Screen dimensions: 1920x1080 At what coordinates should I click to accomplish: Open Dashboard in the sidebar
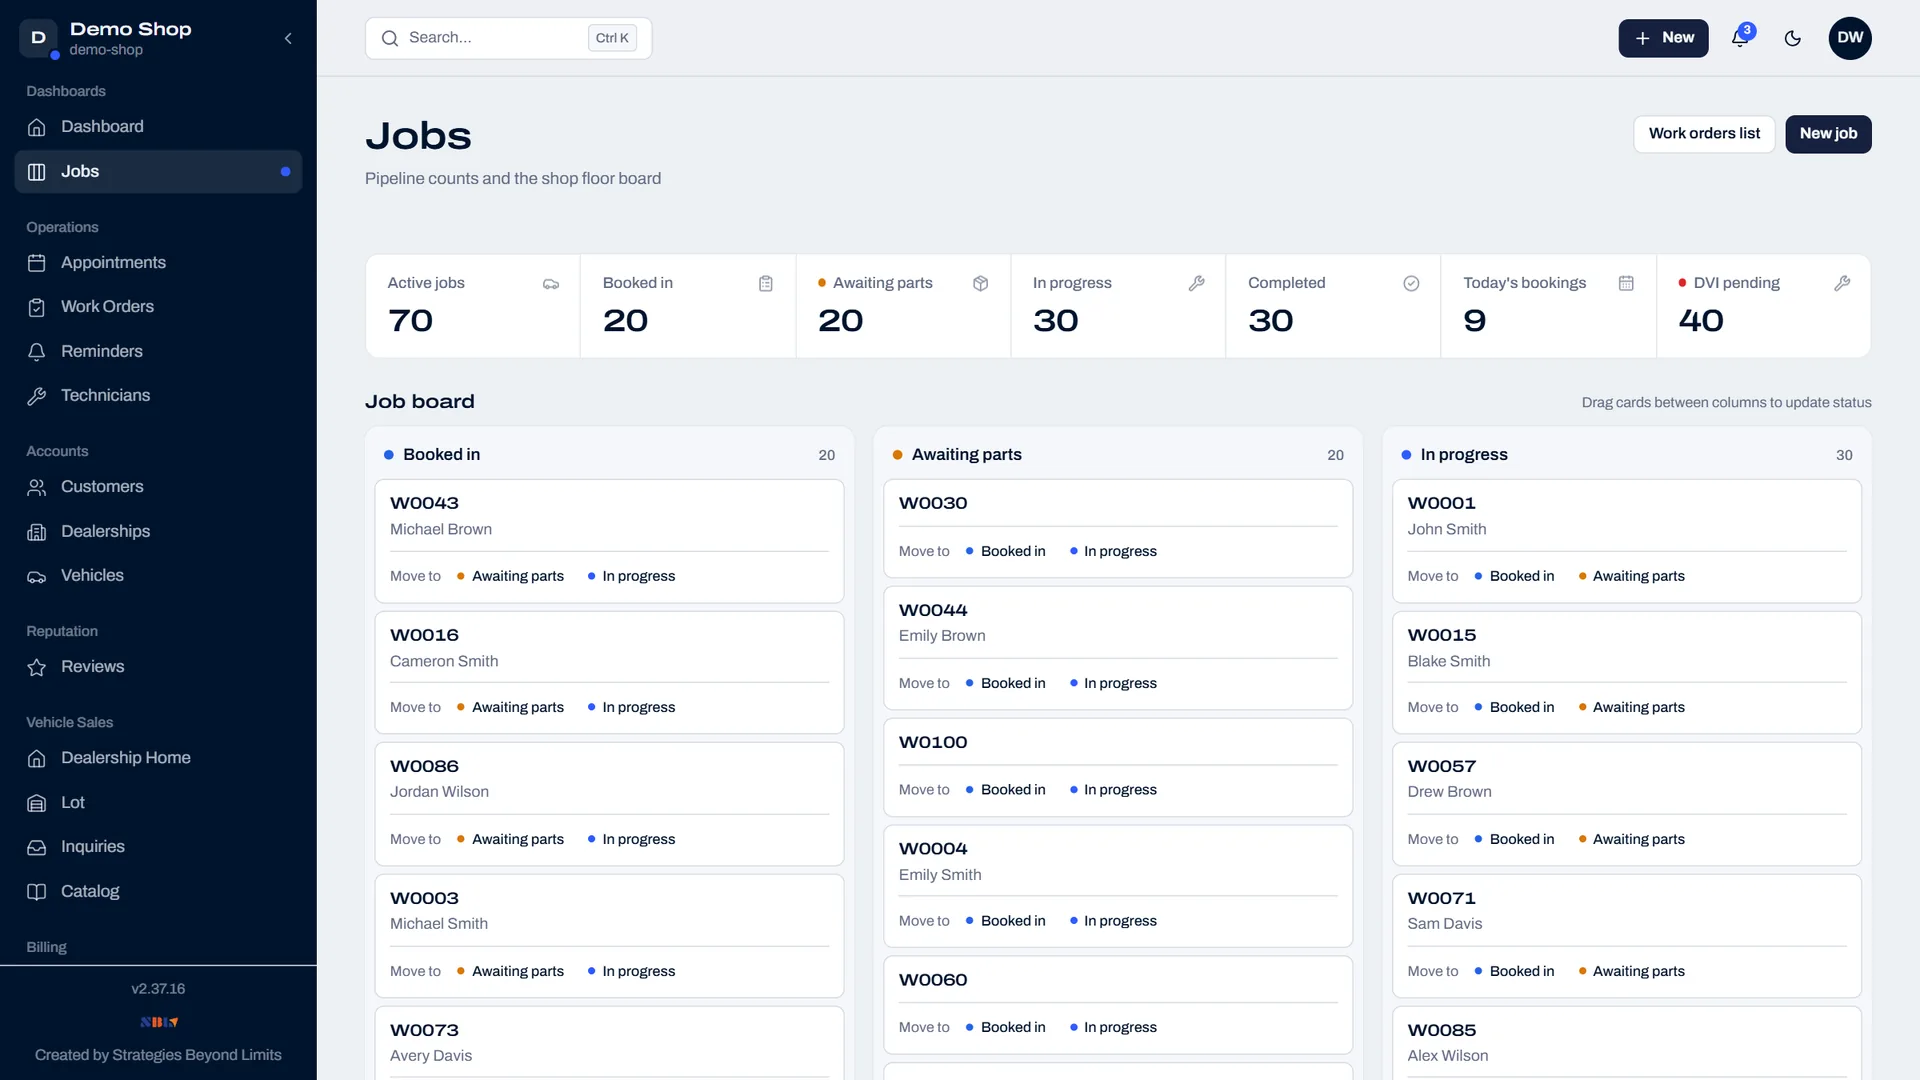158,127
